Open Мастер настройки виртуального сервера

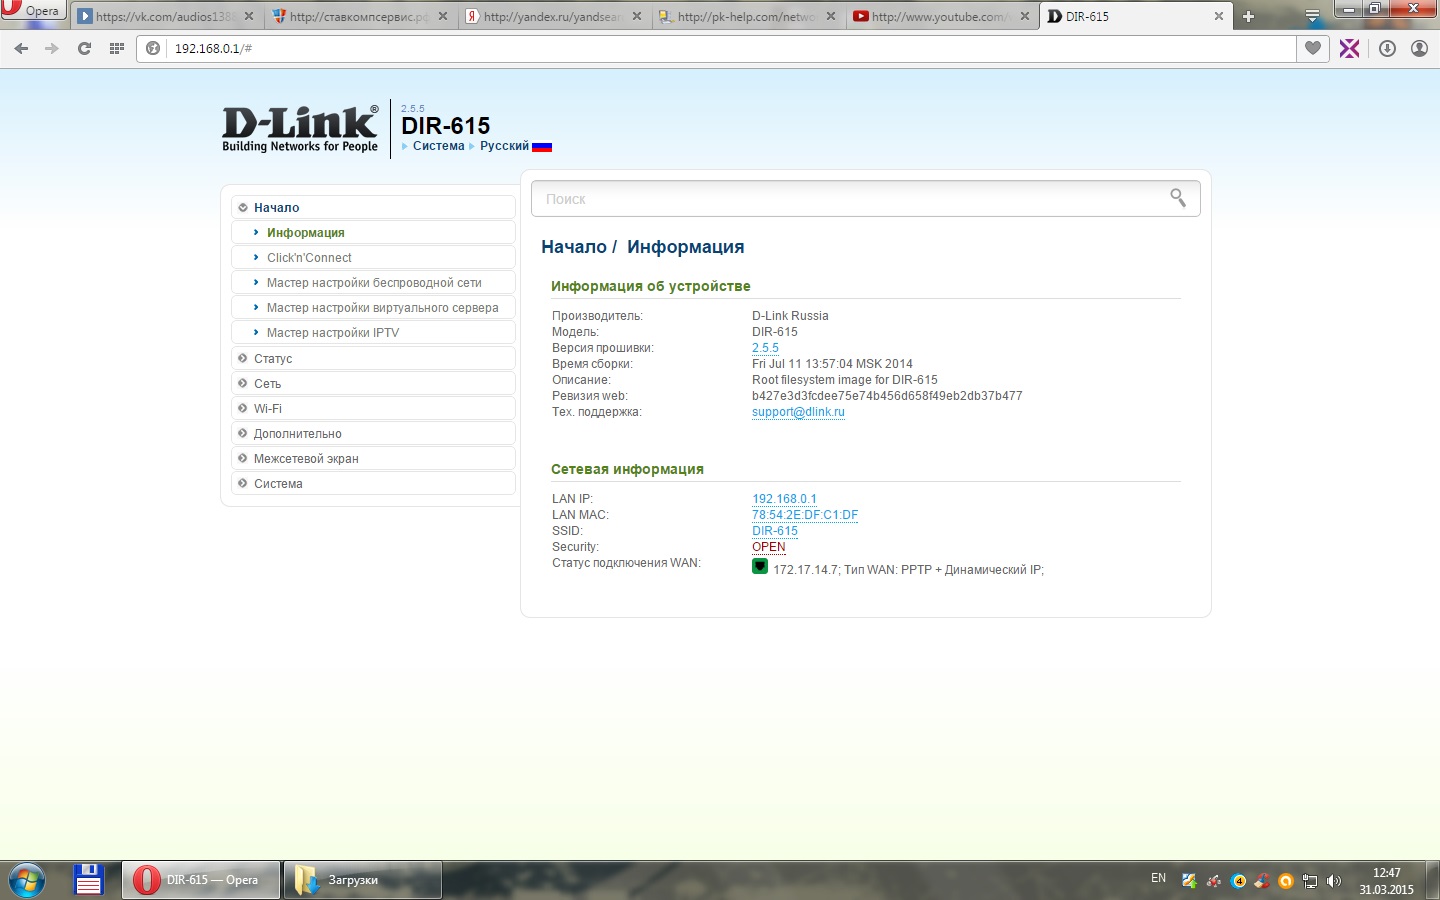pyautogui.click(x=373, y=307)
